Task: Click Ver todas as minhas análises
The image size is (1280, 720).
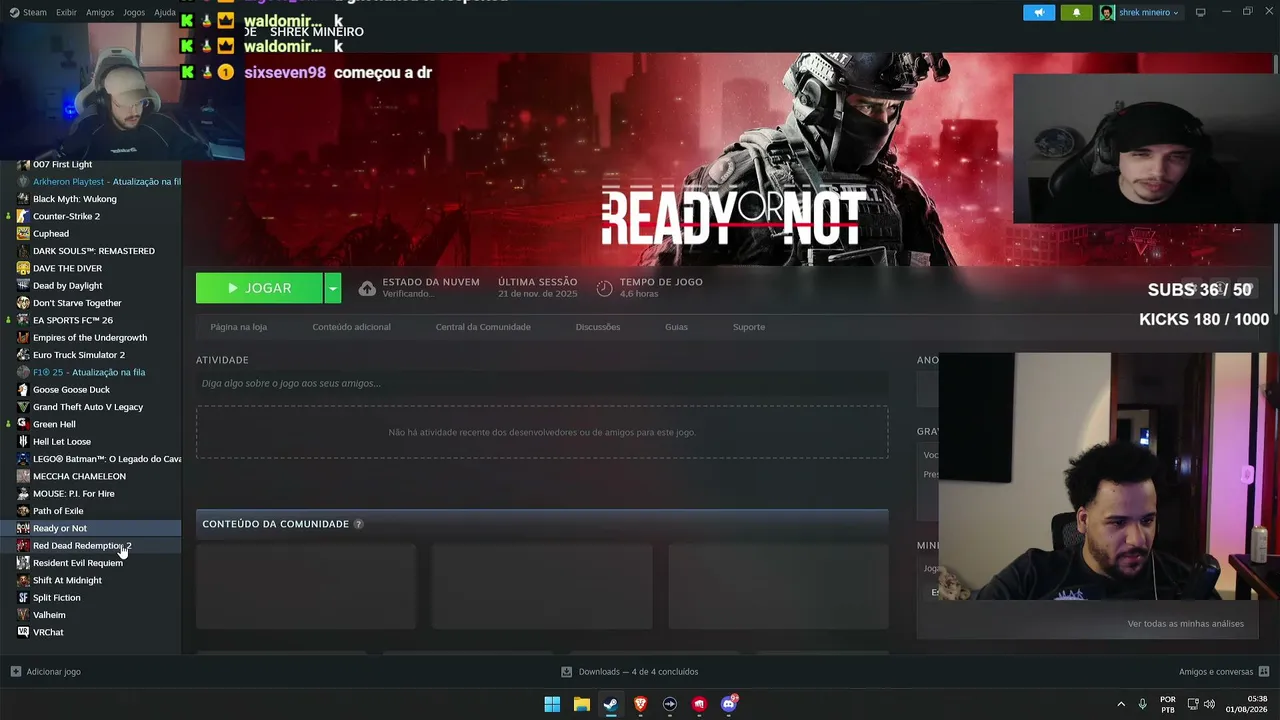Action: tap(1186, 624)
